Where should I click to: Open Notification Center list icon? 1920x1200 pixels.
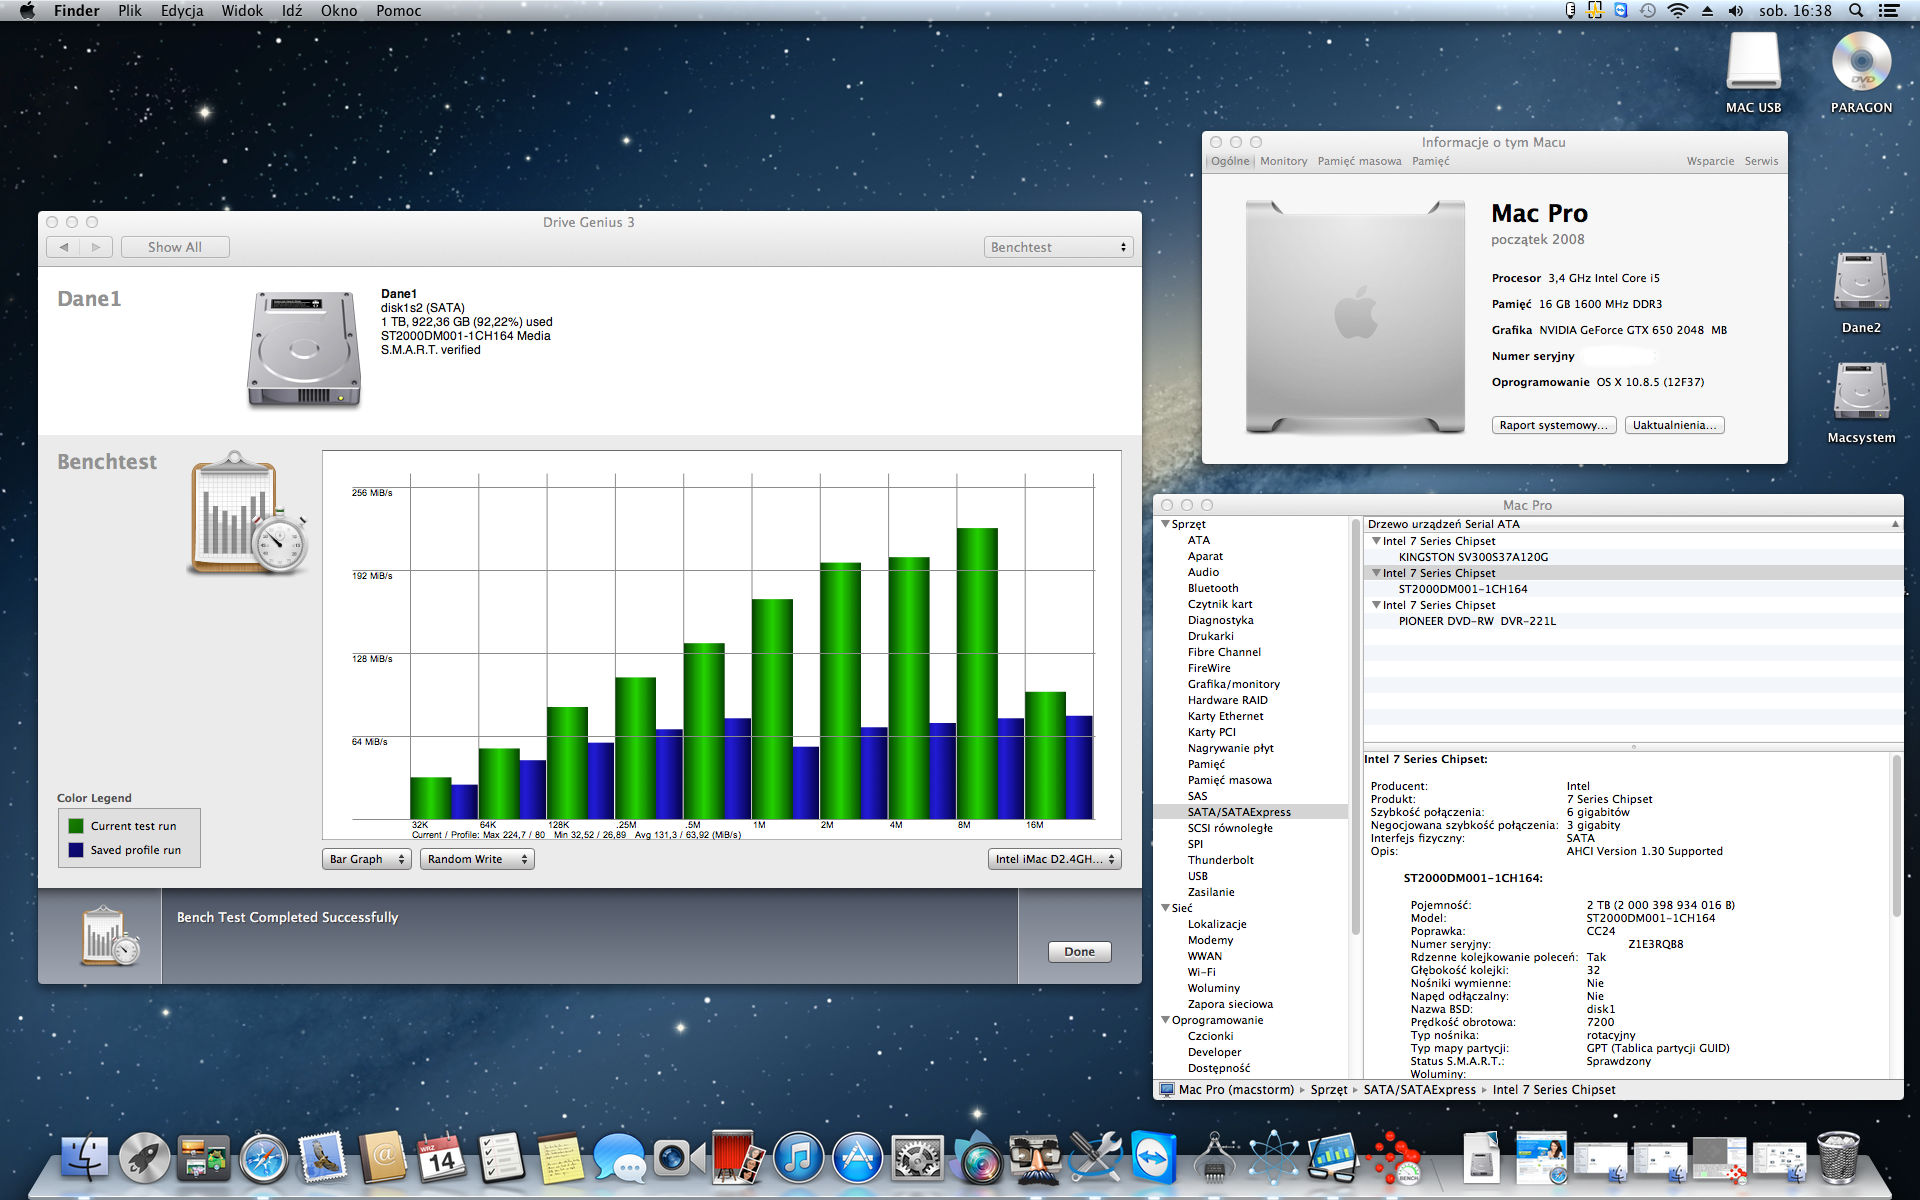1889,11
